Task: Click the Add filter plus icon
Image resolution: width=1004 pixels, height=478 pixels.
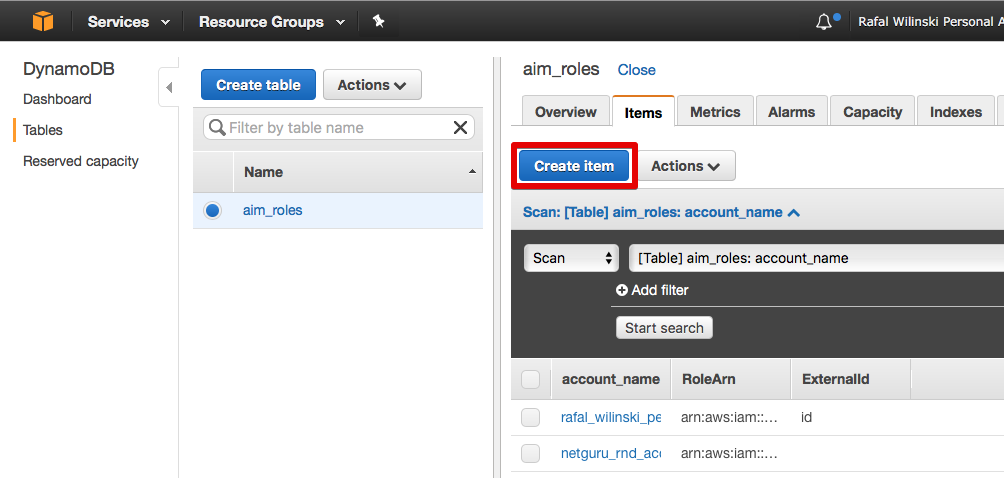Action: point(622,291)
